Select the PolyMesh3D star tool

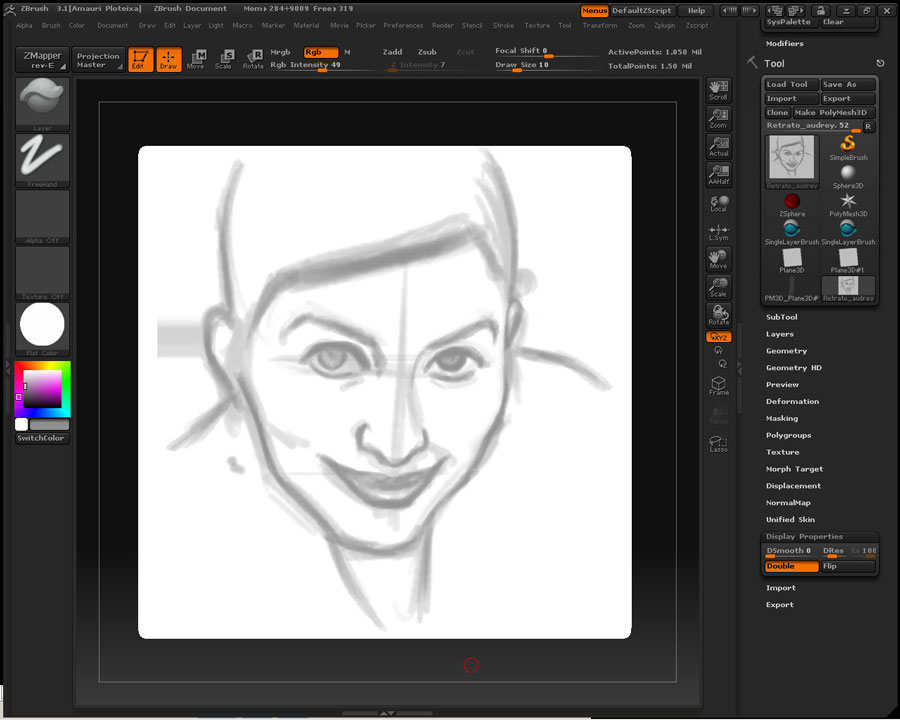tap(848, 204)
